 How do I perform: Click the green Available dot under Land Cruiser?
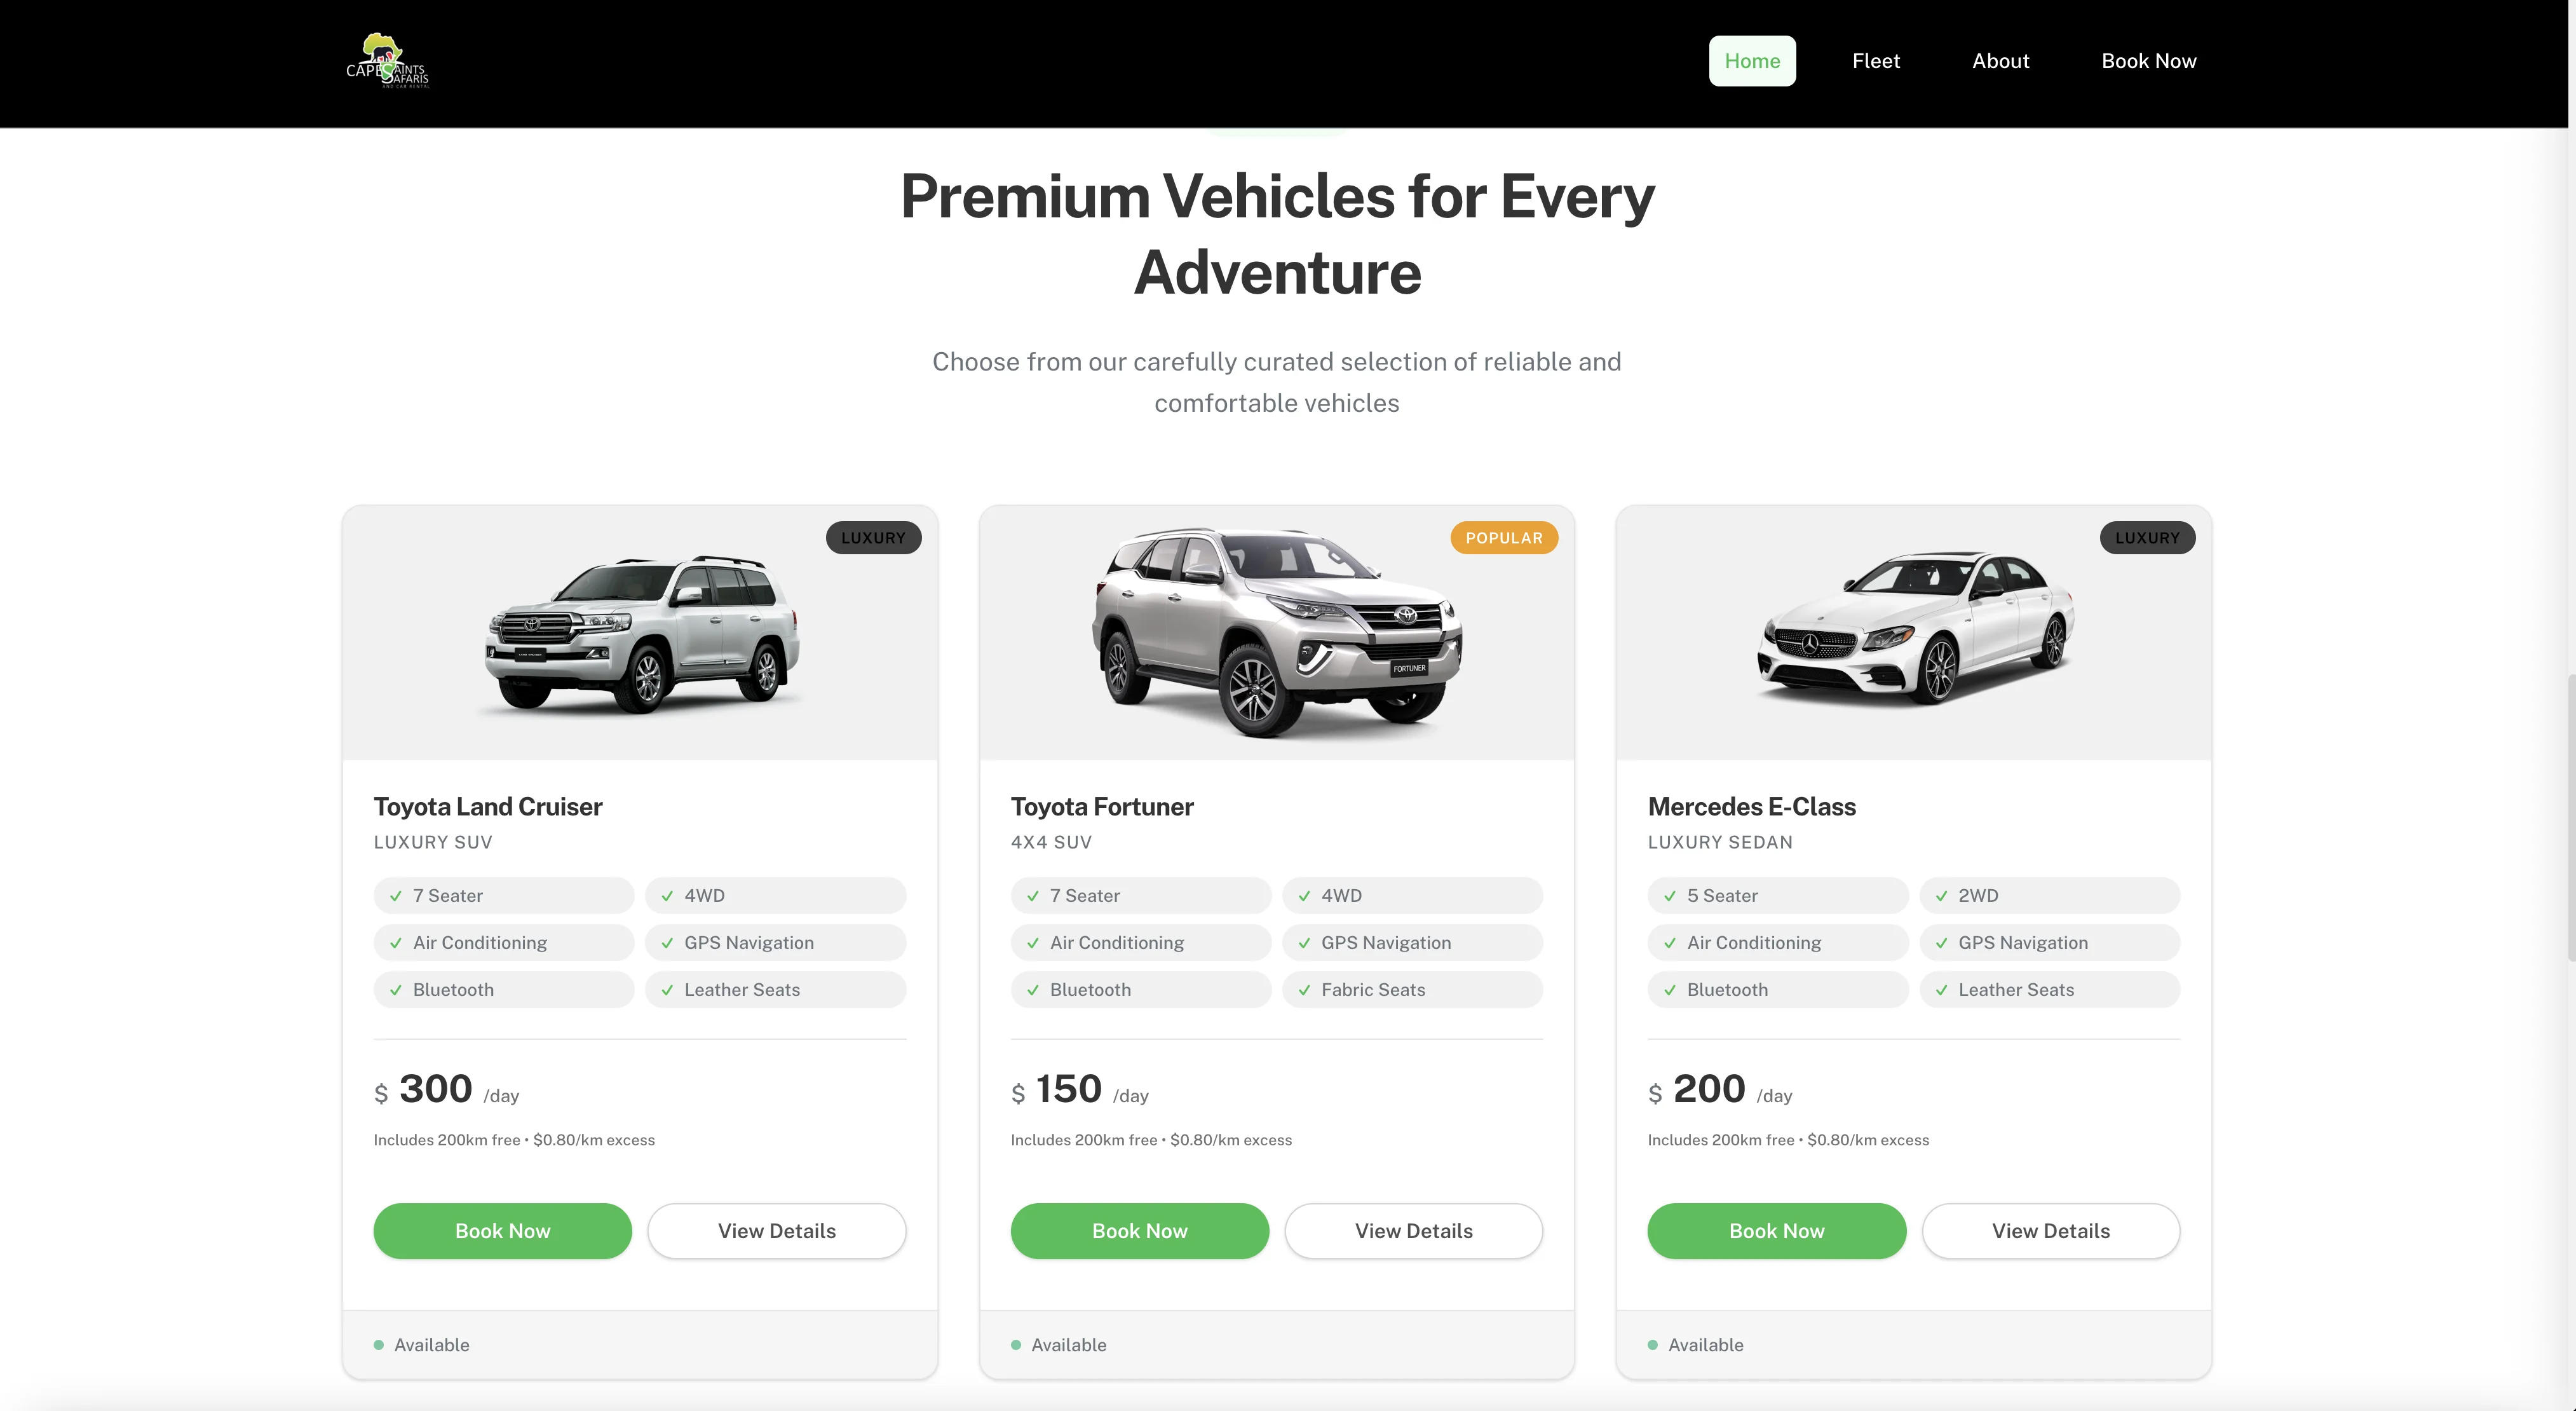coord(379,1345)
